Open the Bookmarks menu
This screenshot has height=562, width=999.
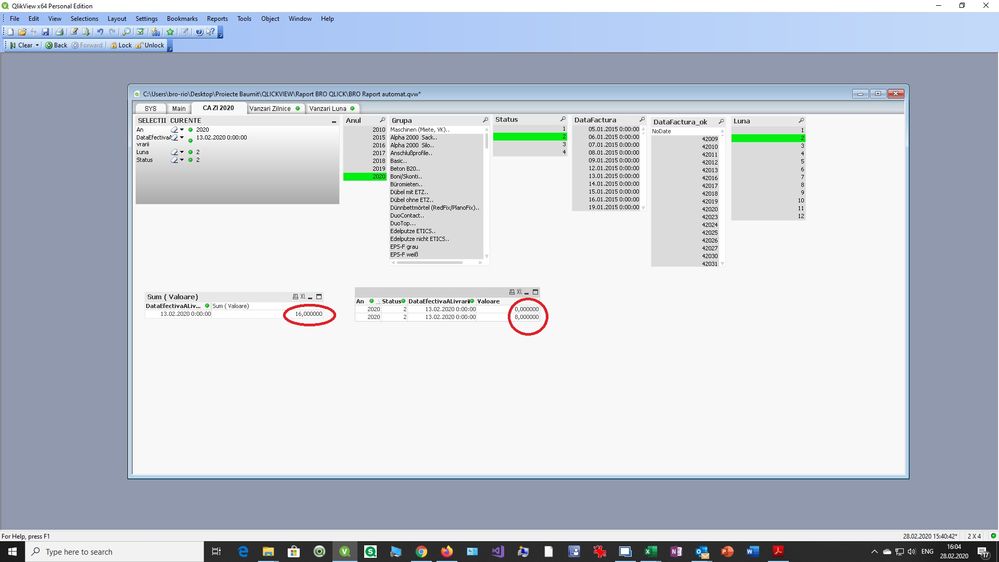(x=182, y=18)
